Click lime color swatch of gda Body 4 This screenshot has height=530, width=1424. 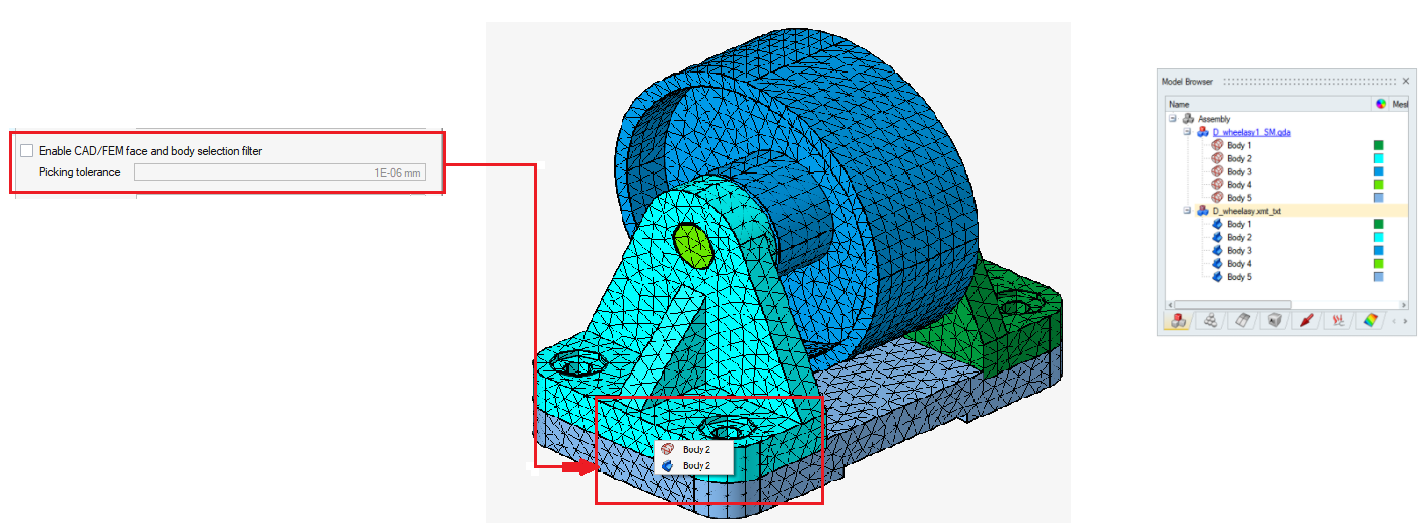pyautogui.click(x=1379, y=184)
